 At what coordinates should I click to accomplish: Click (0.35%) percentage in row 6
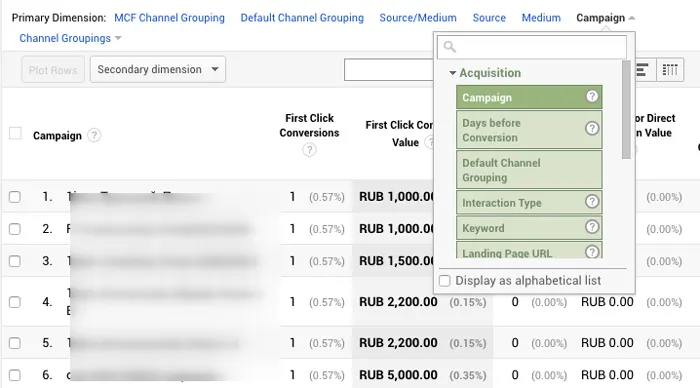[468, 375]
